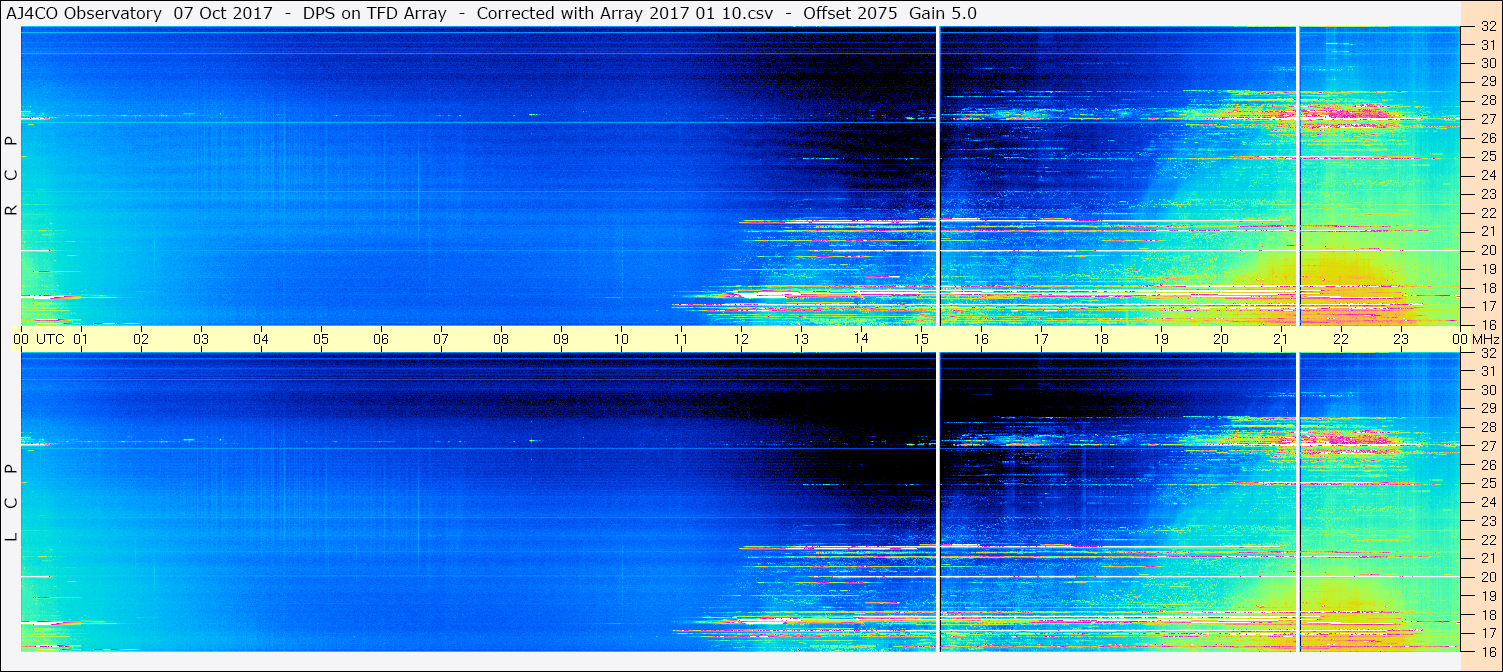Select the 21 MHz tick in LCP panel

tap(1488, 558)
